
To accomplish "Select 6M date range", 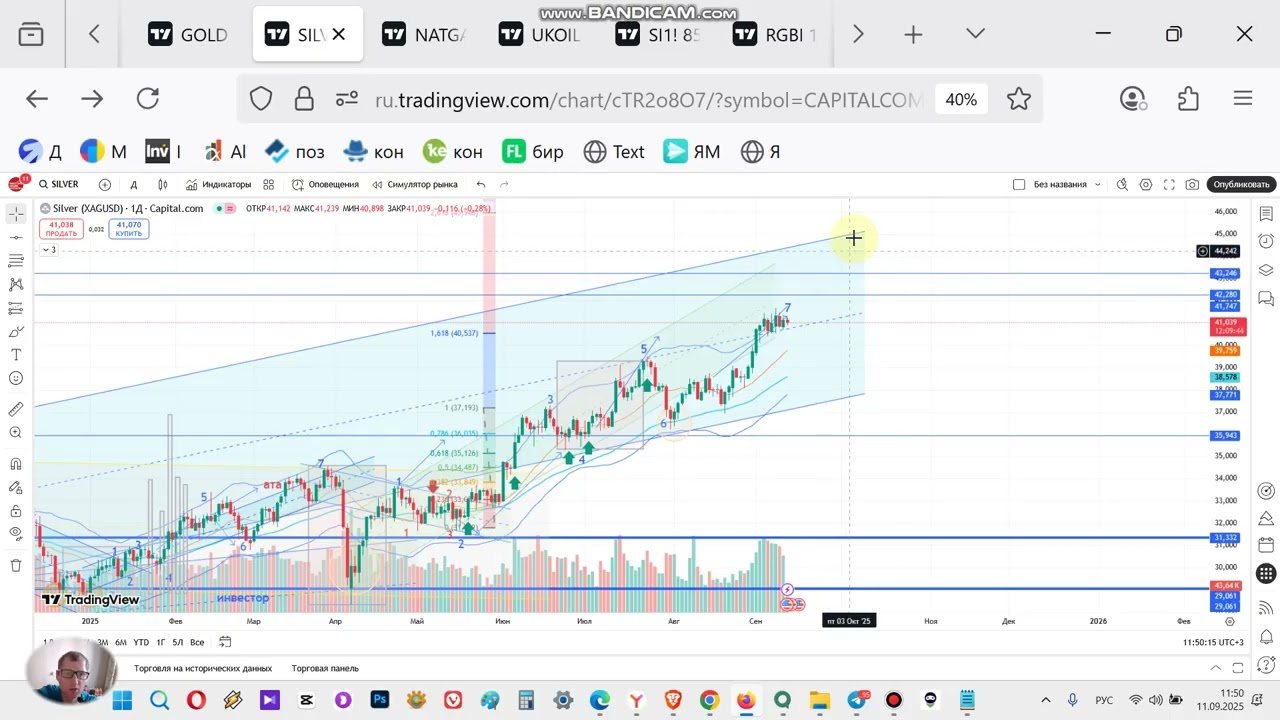I will point(120,642).
